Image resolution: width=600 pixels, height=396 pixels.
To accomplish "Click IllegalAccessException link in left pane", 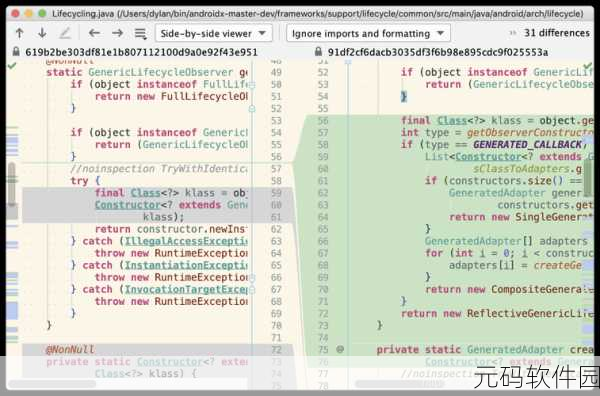I will (x=186, y=241).
